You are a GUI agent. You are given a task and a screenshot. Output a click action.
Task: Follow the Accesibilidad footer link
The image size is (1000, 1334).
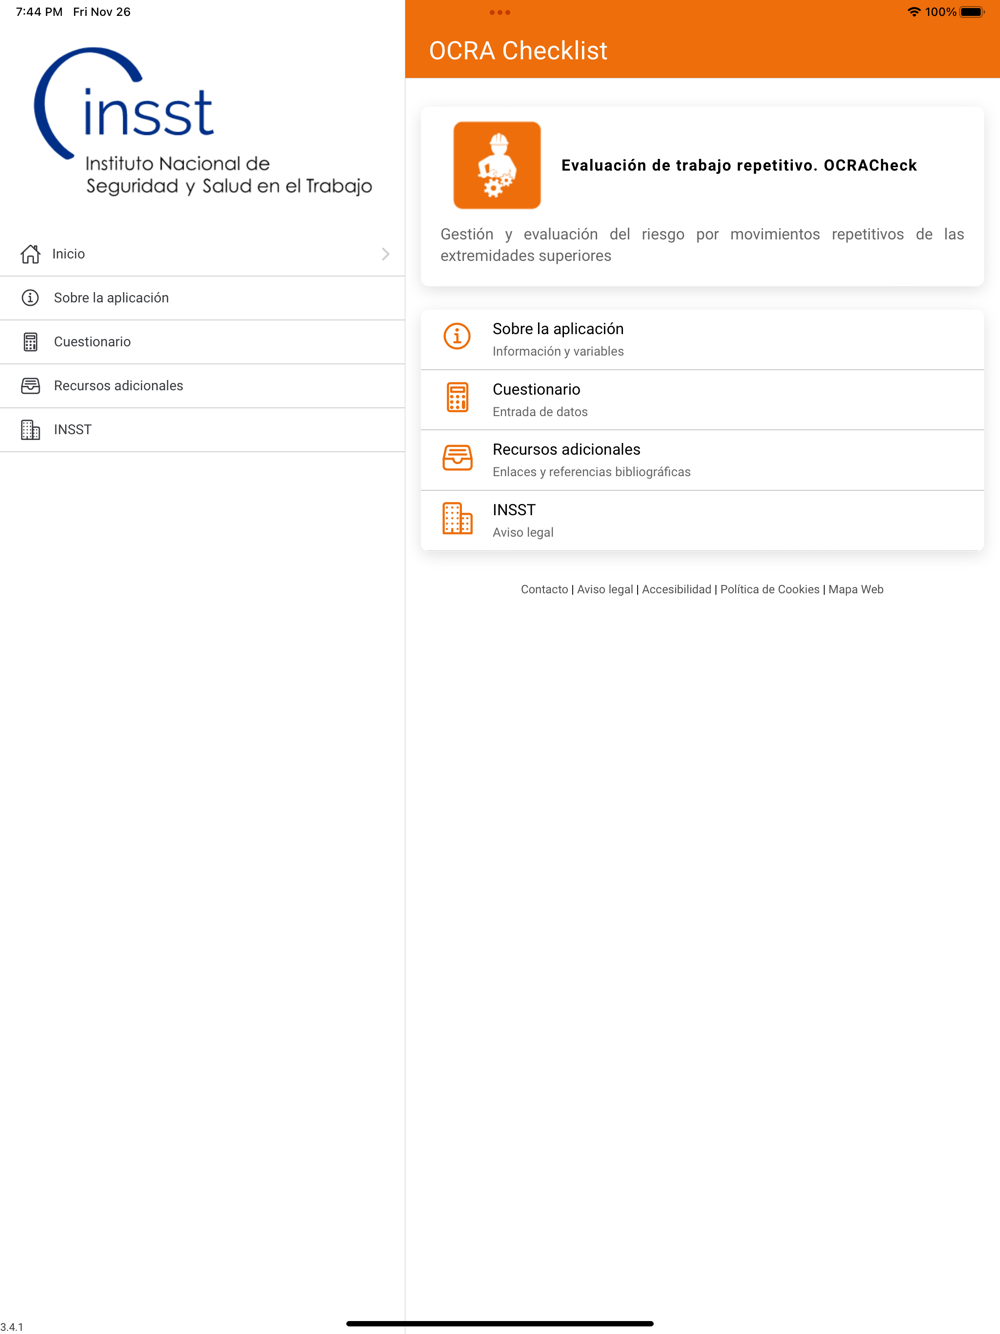(x=677, y=590)
